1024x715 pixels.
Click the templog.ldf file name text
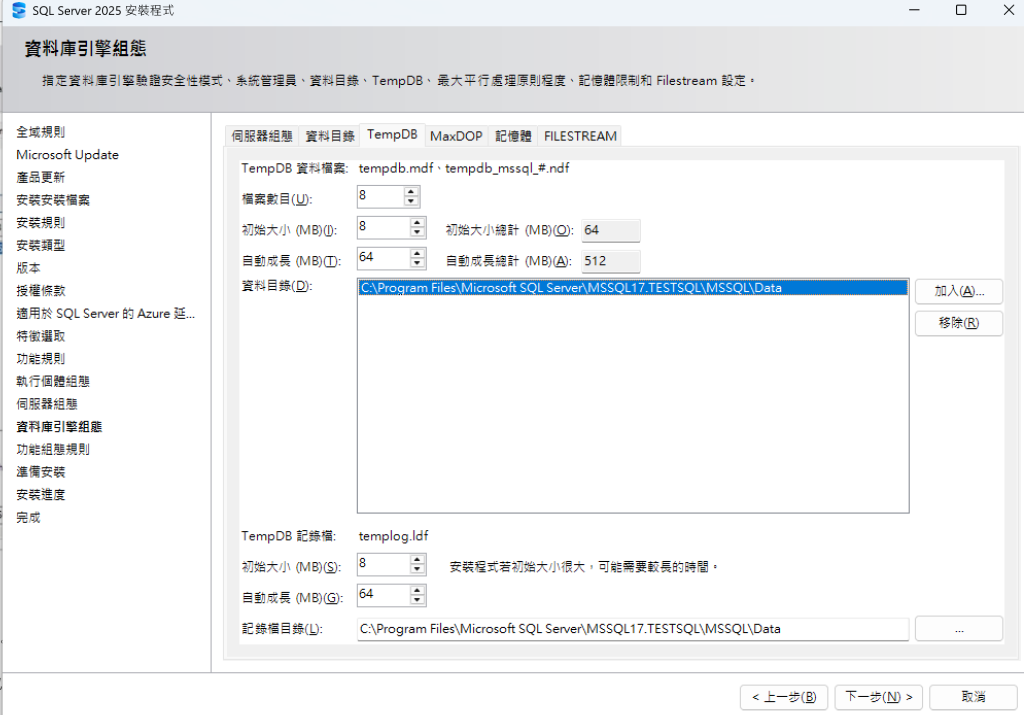[393, 536]
